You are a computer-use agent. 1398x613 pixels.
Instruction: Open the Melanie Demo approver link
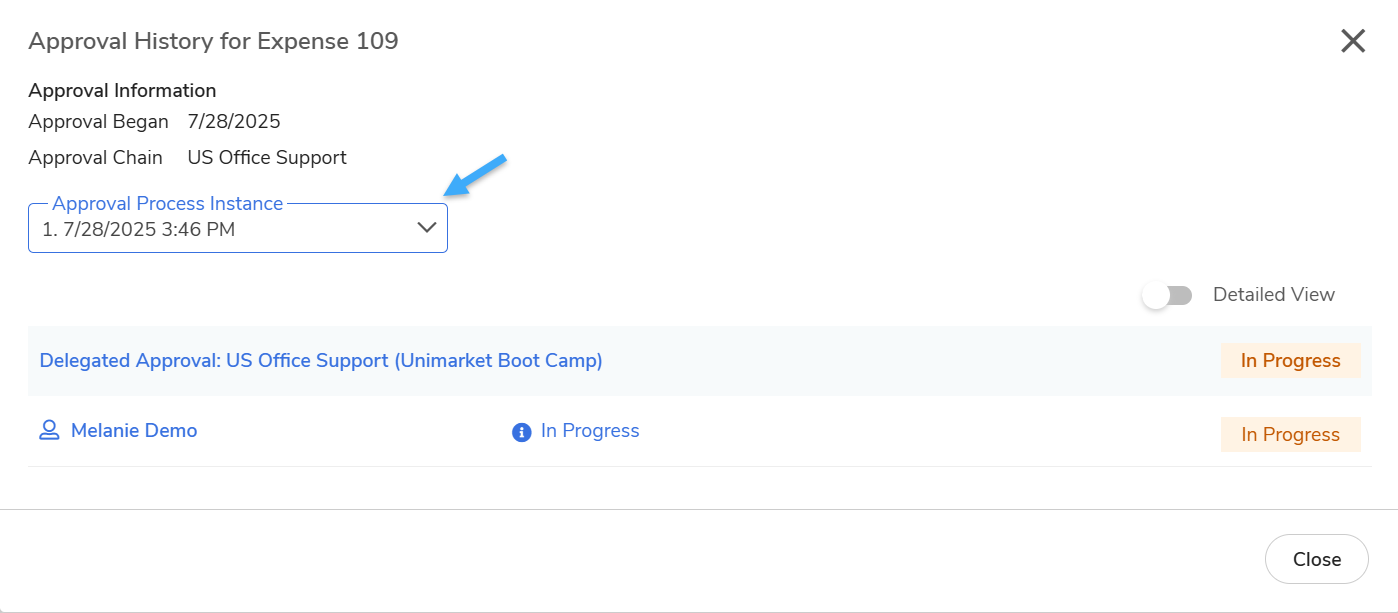pos(134,431)
